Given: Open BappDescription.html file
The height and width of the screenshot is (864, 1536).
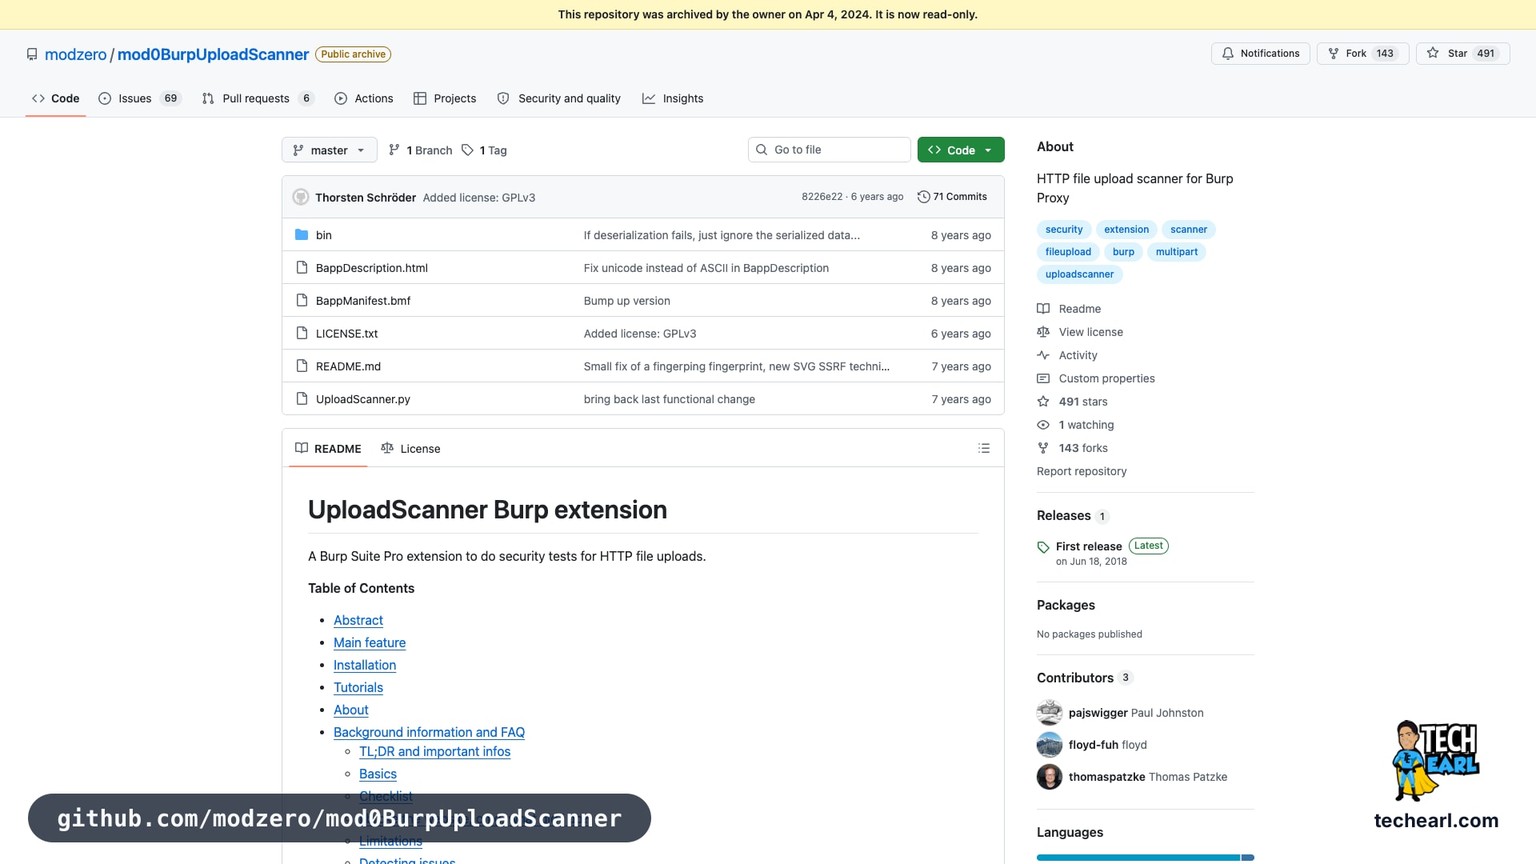Looking at the screenshot, I should [372, 268].
